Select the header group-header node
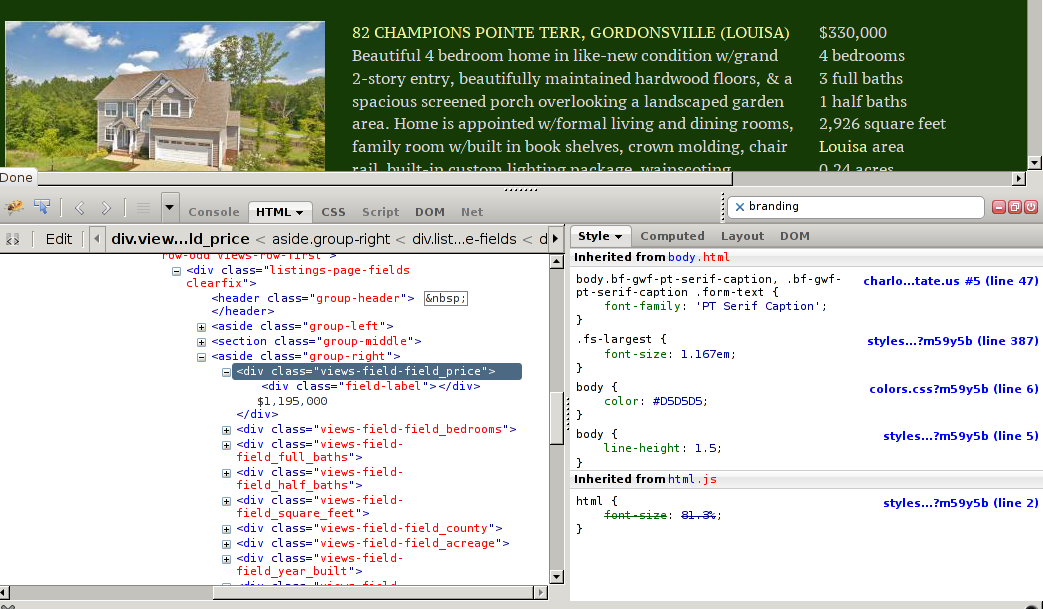The image size is (1043, 609). (x=313, y=298)
